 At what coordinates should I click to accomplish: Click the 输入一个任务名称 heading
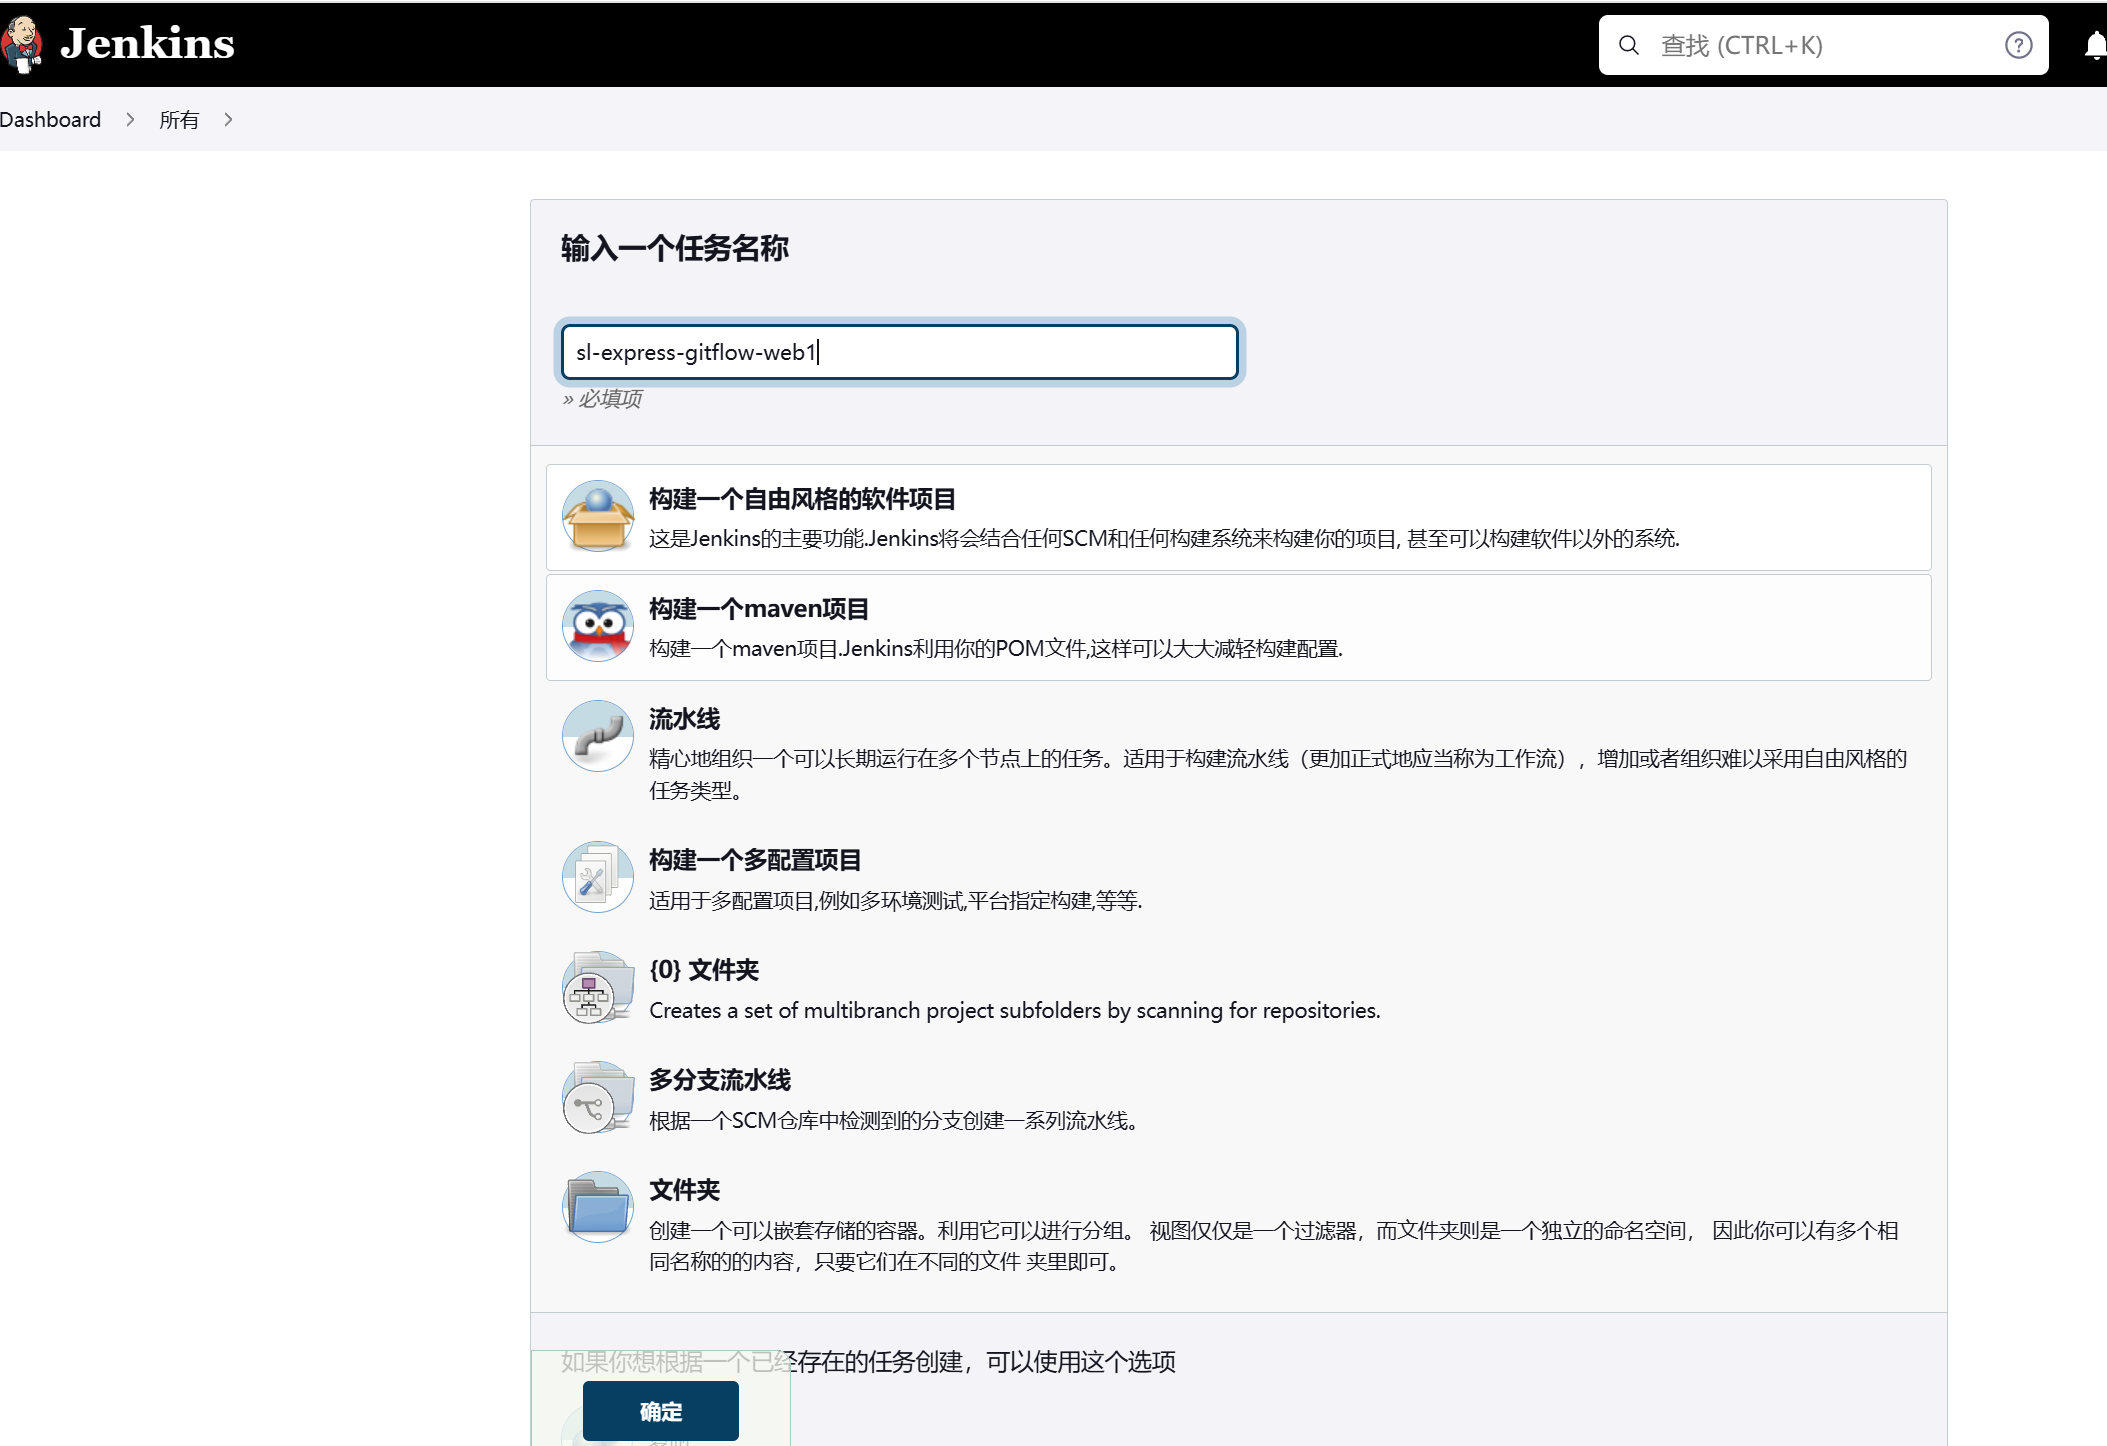point(675,248)
